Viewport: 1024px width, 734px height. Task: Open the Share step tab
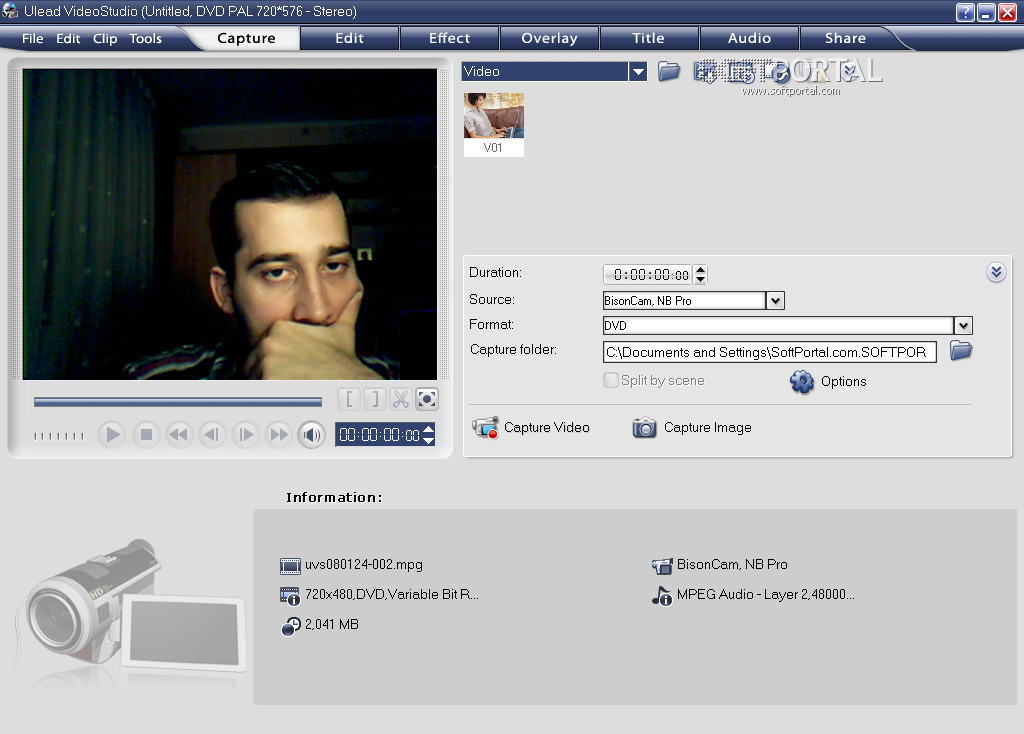coord(845,38)
